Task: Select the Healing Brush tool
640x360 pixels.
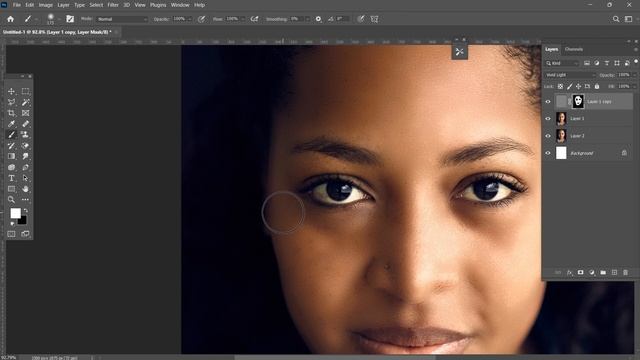Action: point(25,124)
